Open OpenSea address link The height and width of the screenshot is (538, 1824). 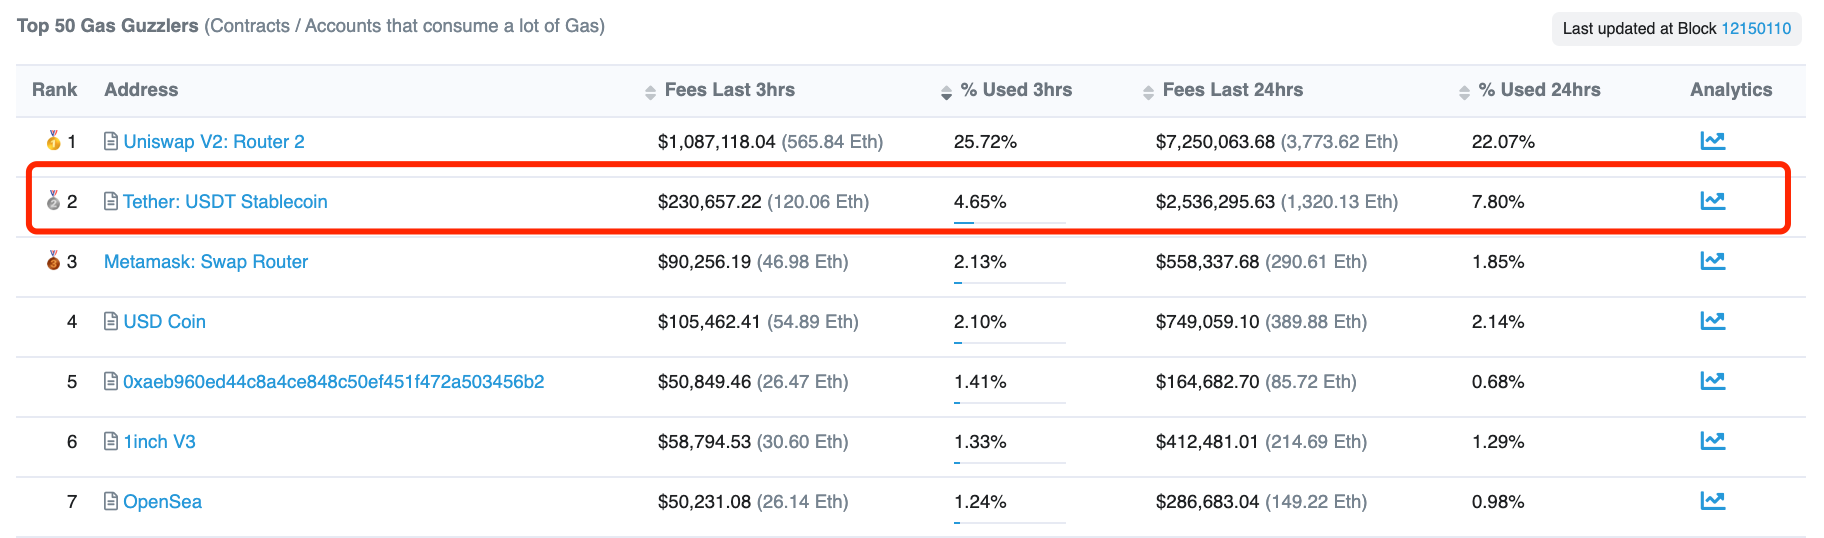point(162,502)
